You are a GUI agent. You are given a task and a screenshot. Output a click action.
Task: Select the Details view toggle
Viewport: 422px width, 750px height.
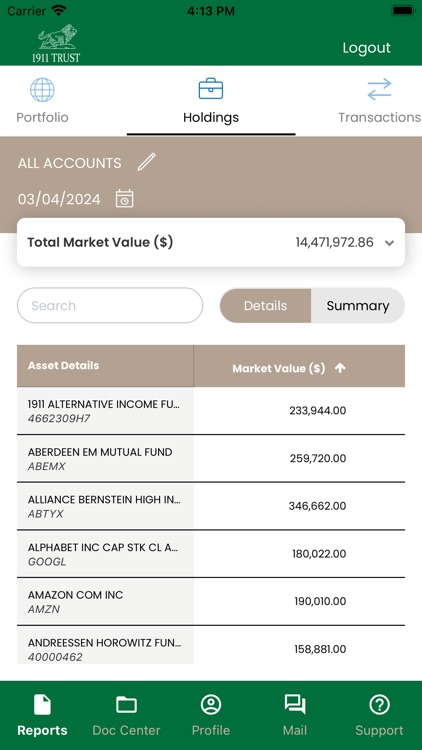point(265,306)
